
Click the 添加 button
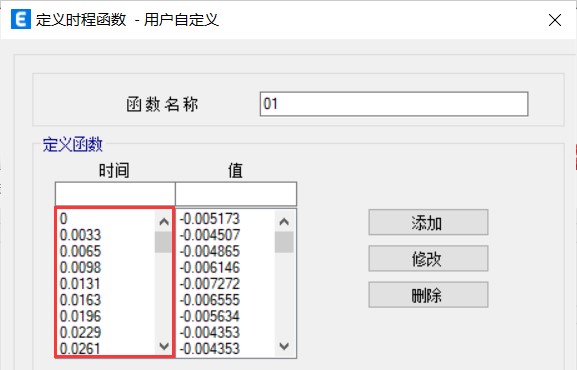(428, 222)
